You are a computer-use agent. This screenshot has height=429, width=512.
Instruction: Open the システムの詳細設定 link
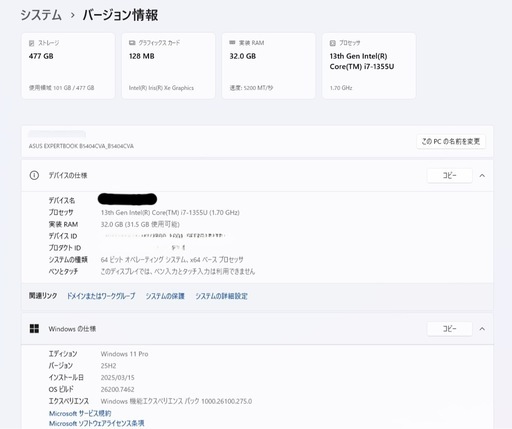click(x=221, y=296)
